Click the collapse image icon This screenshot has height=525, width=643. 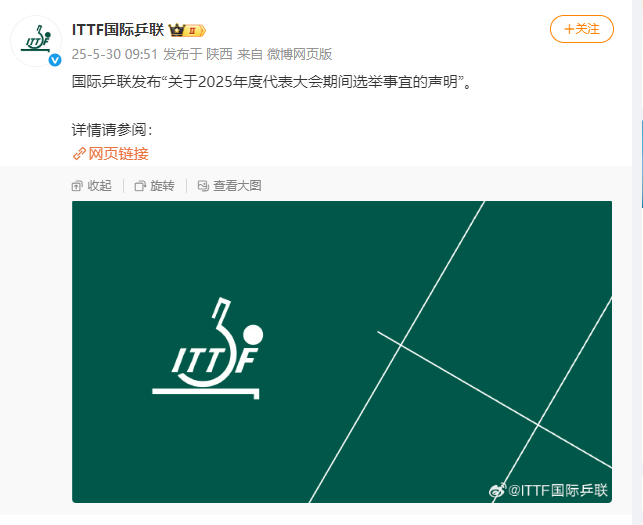pyautogui.click(x=77, y=186)
